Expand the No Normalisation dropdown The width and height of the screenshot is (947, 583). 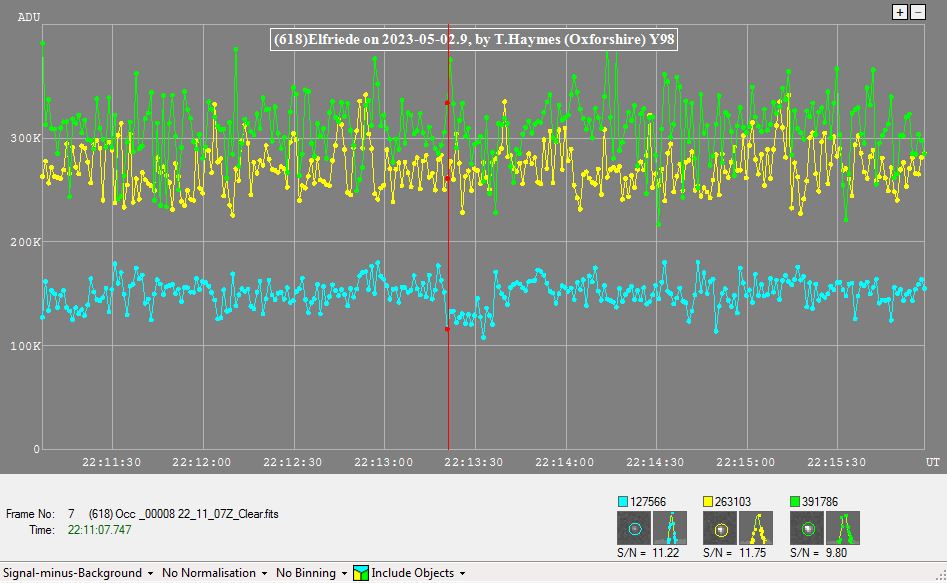(x=214, y=573)
